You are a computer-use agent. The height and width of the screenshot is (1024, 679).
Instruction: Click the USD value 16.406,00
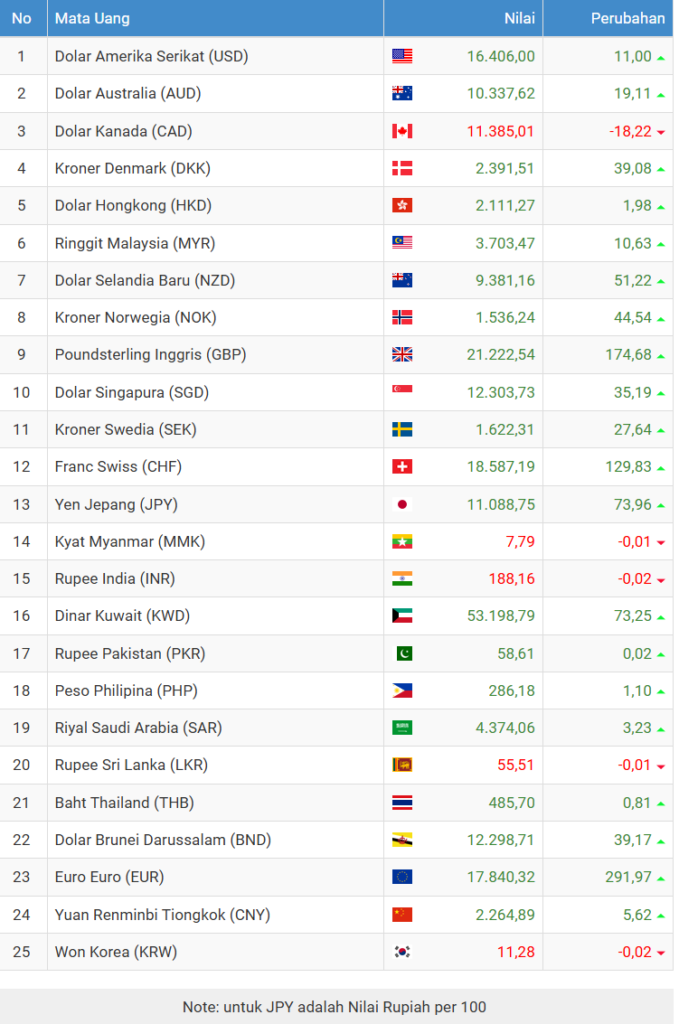click(x=501, y=56)
